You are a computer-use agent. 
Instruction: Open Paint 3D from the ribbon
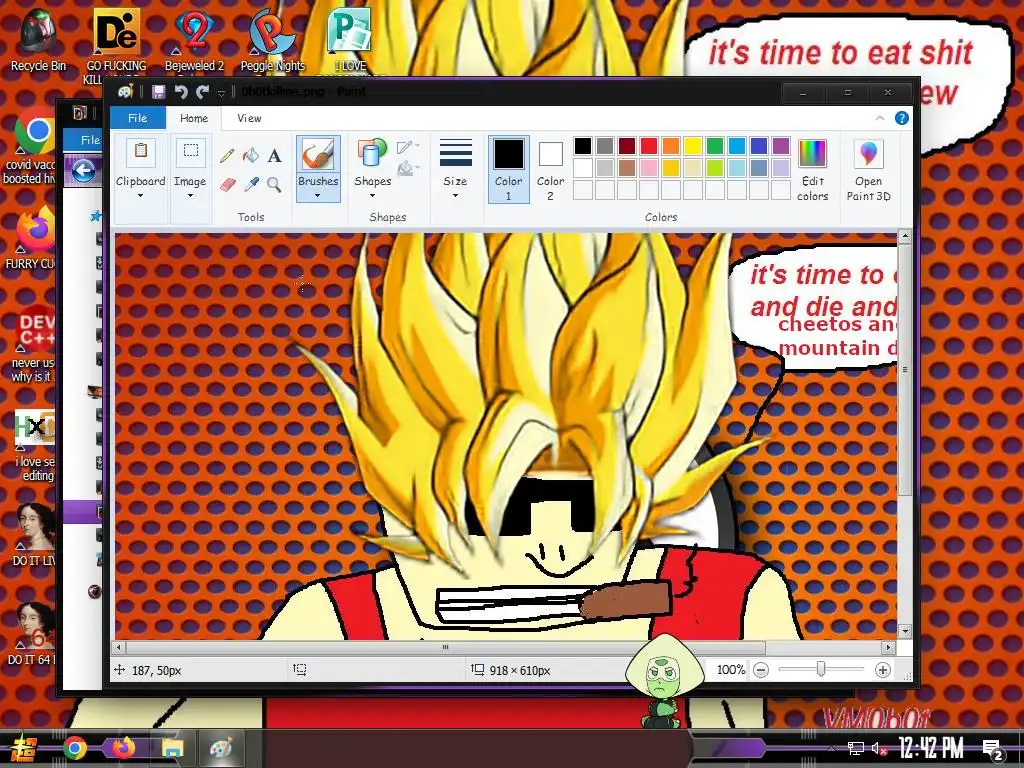point(868,170)
